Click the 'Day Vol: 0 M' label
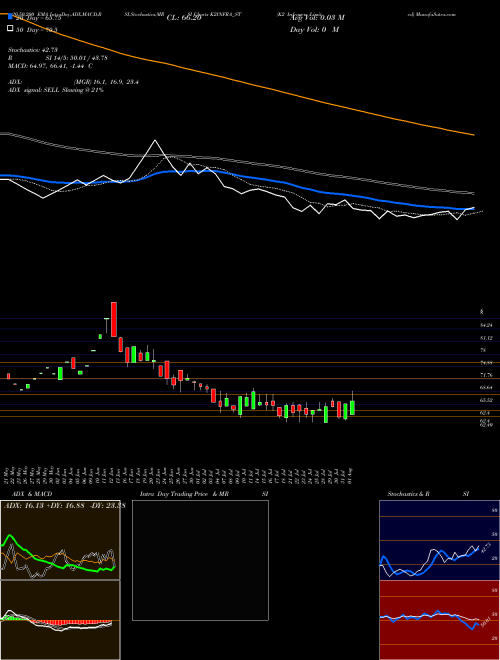 [x=314, y=29]
